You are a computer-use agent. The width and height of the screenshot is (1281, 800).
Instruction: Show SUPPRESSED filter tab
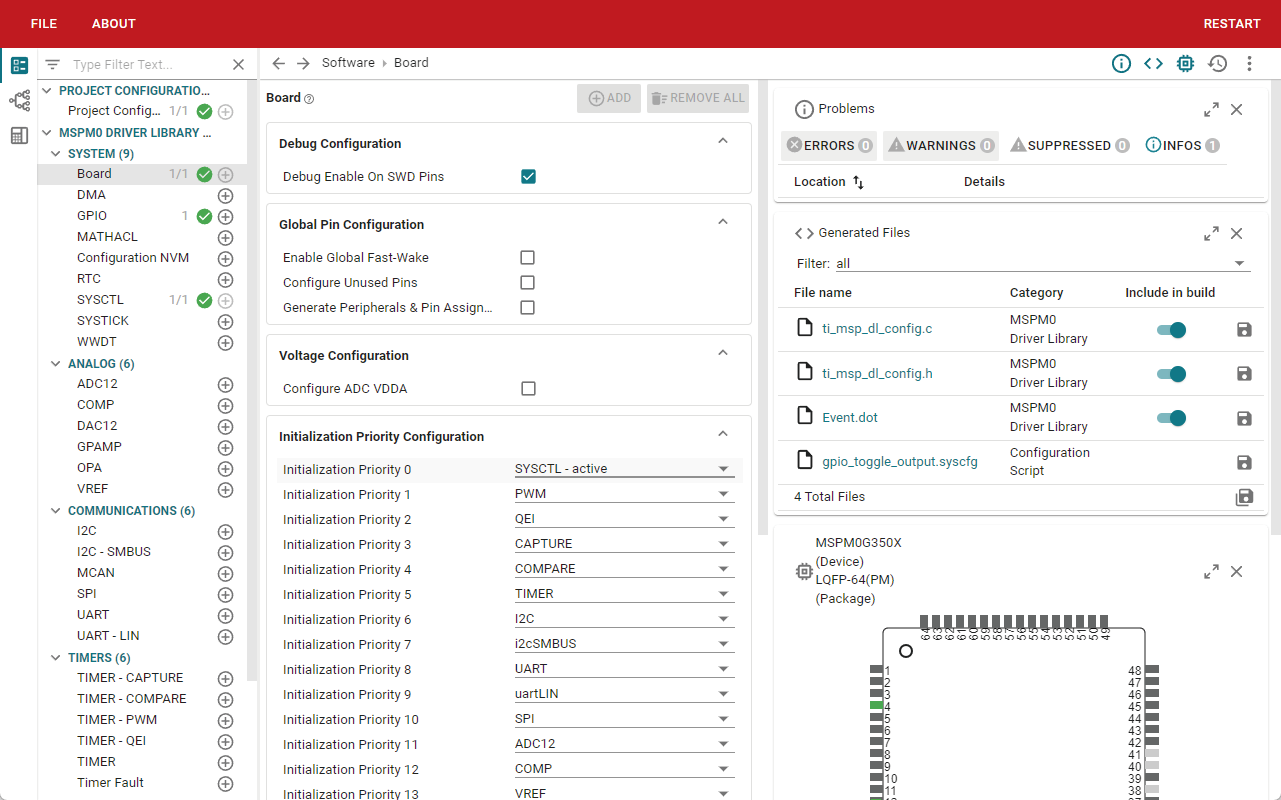click(1069, 145)
